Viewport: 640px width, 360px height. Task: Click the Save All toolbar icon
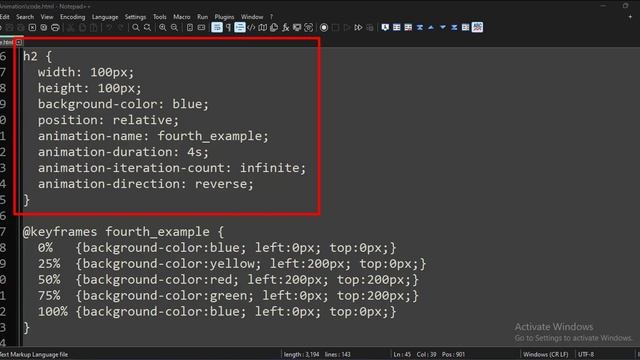click(21, 28)
